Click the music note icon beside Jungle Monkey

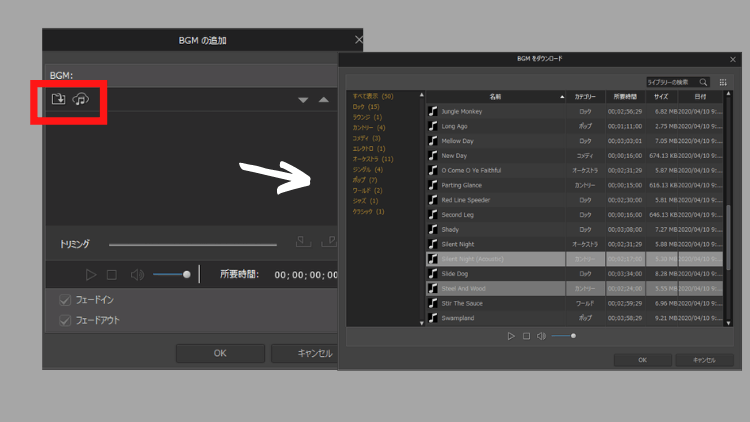tap(433, 112)
